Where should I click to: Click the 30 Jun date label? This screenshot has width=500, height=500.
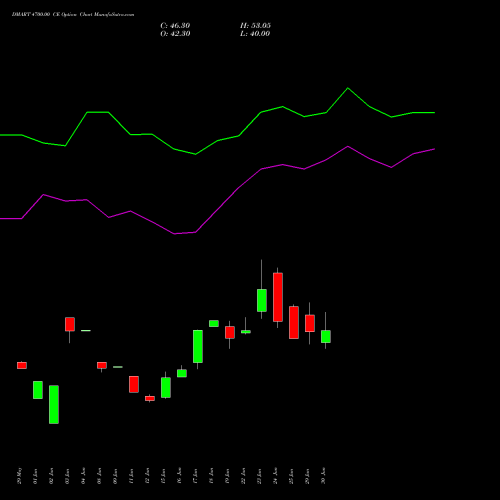click(323, 476)
